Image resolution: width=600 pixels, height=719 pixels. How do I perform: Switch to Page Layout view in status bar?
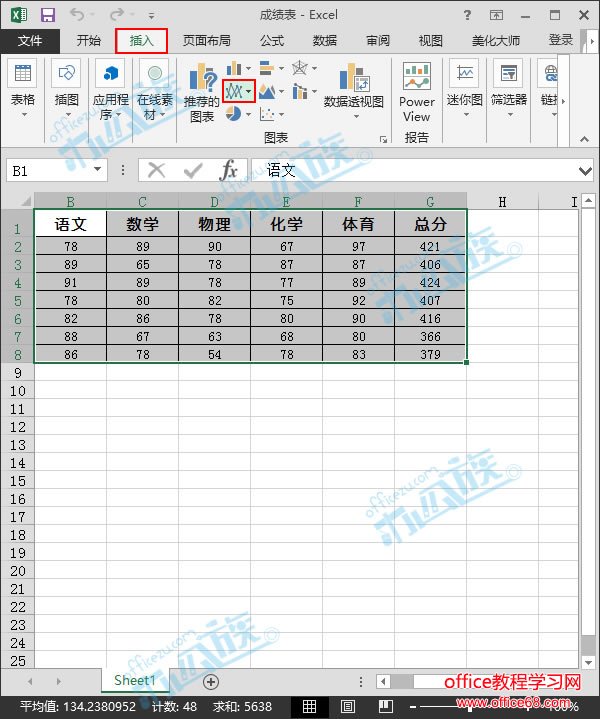pyautogui.click(x=348, y=707)
